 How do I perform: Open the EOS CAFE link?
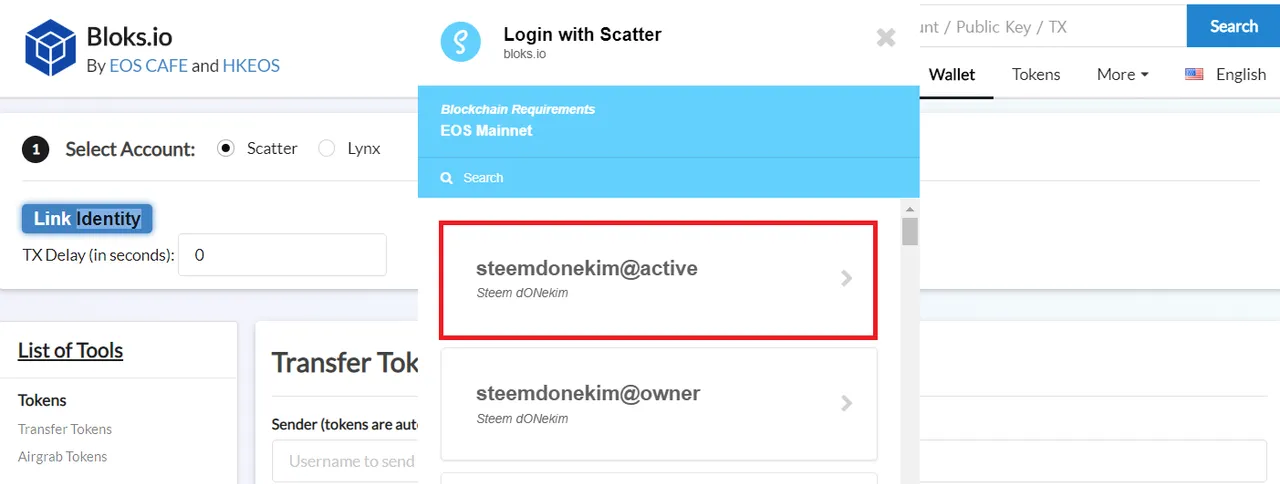click(x=148, y=65)
